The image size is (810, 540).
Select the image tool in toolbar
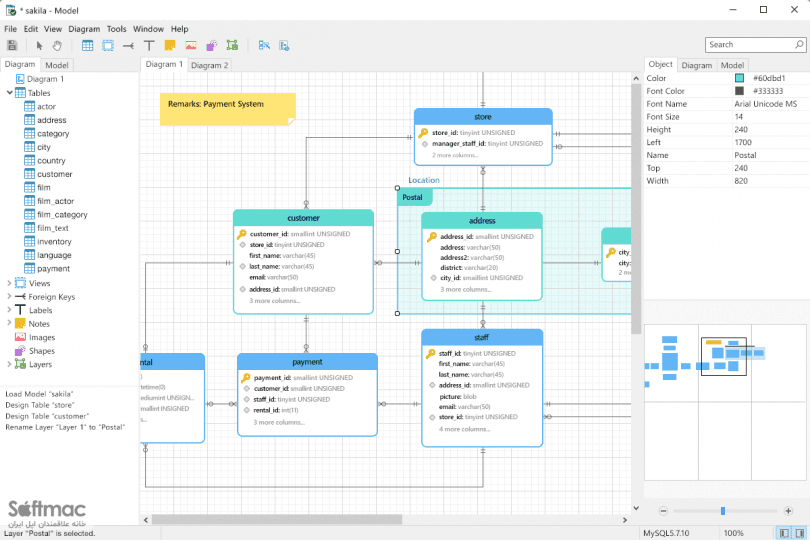pos(191,45)
